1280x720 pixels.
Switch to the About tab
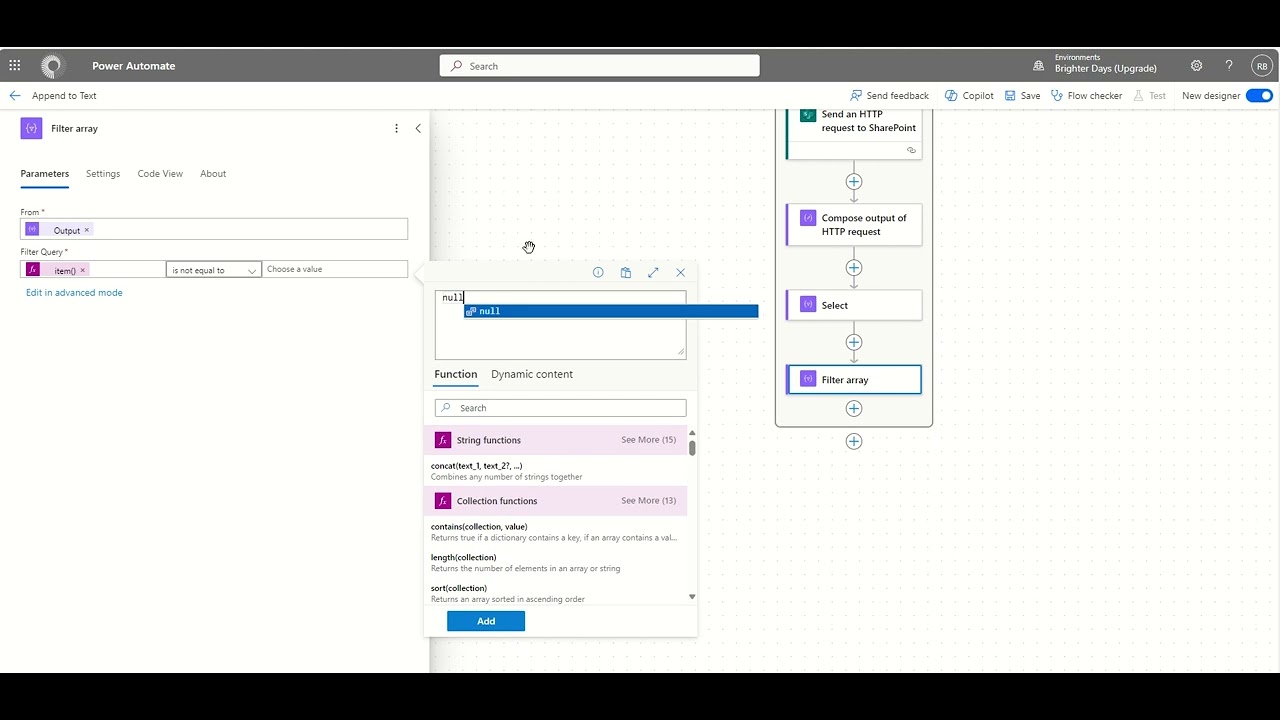coord(213,174)
